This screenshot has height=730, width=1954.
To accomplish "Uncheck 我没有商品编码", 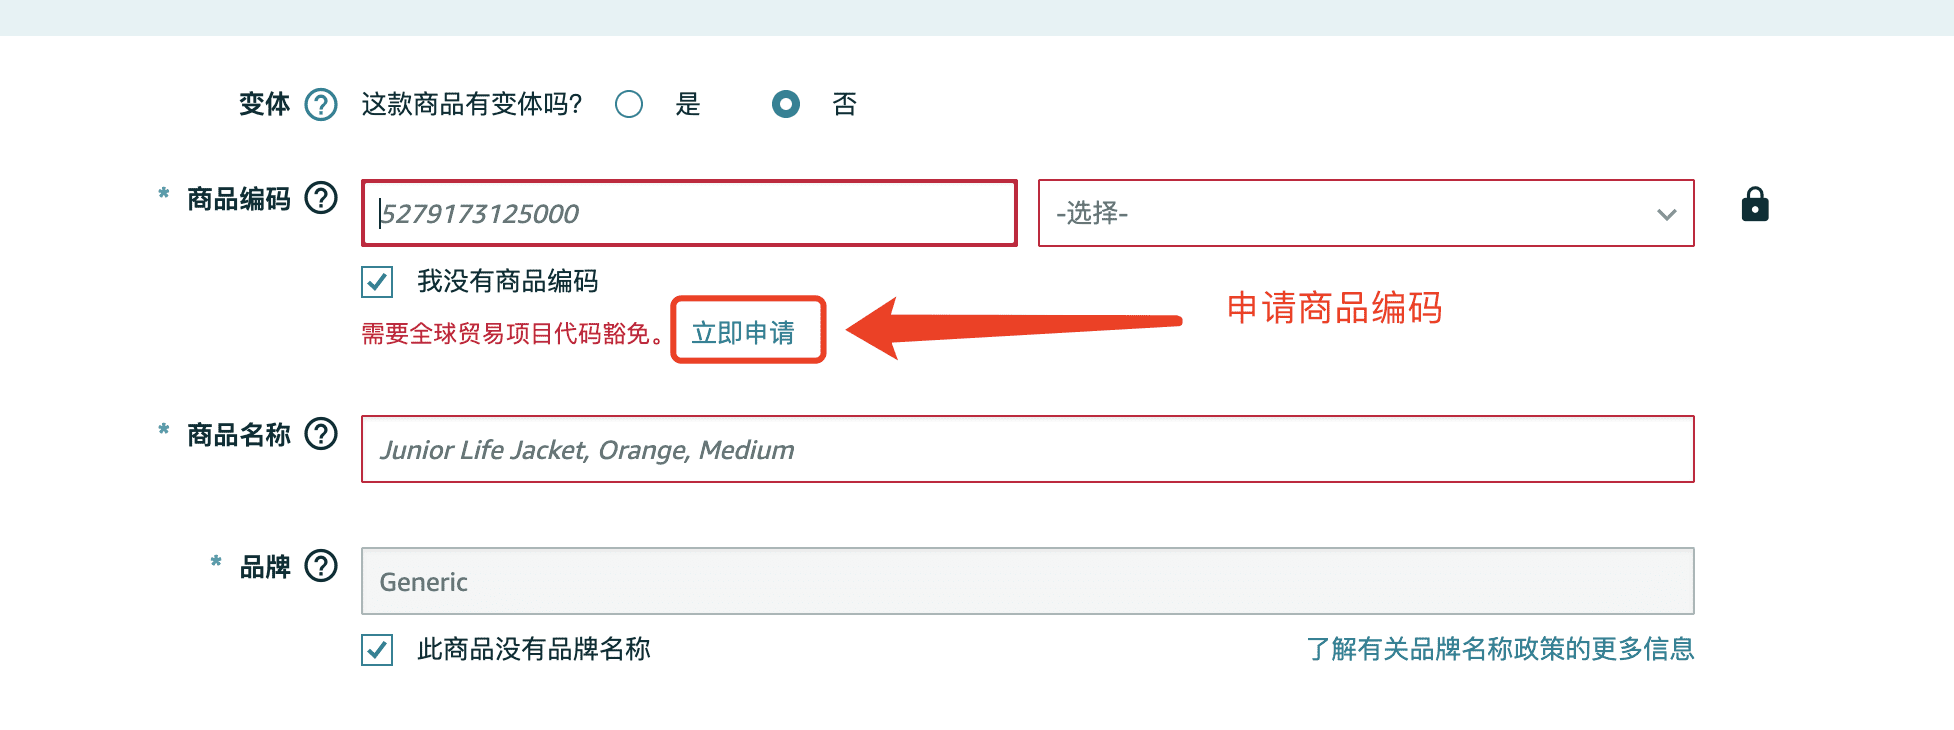I will [x=376, y=283].
